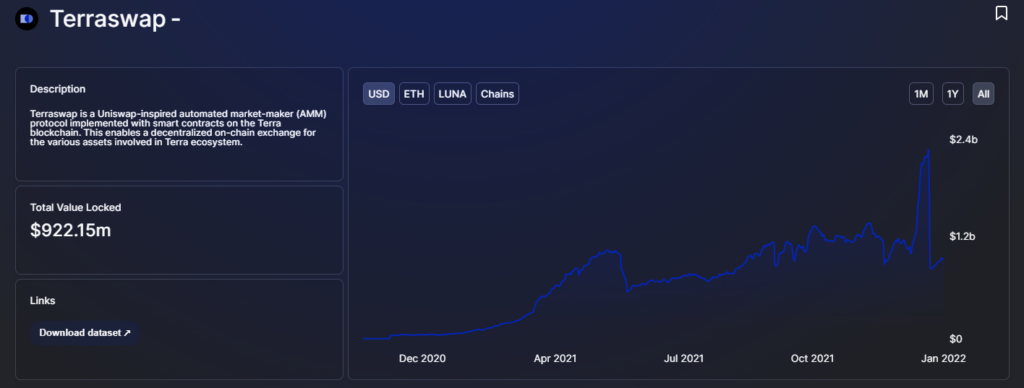
Task: Switch chart denomination to ETH
Action: [x=414, y=94]
